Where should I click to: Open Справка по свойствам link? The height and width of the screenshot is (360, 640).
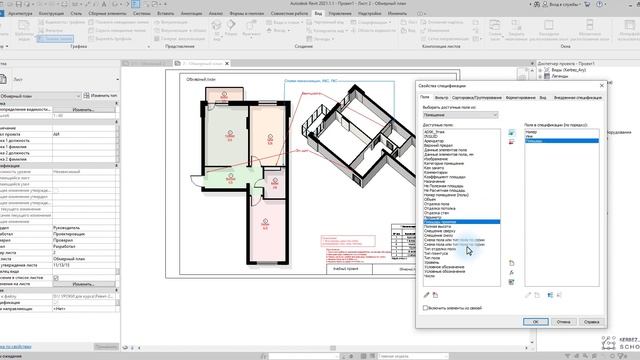16,347
